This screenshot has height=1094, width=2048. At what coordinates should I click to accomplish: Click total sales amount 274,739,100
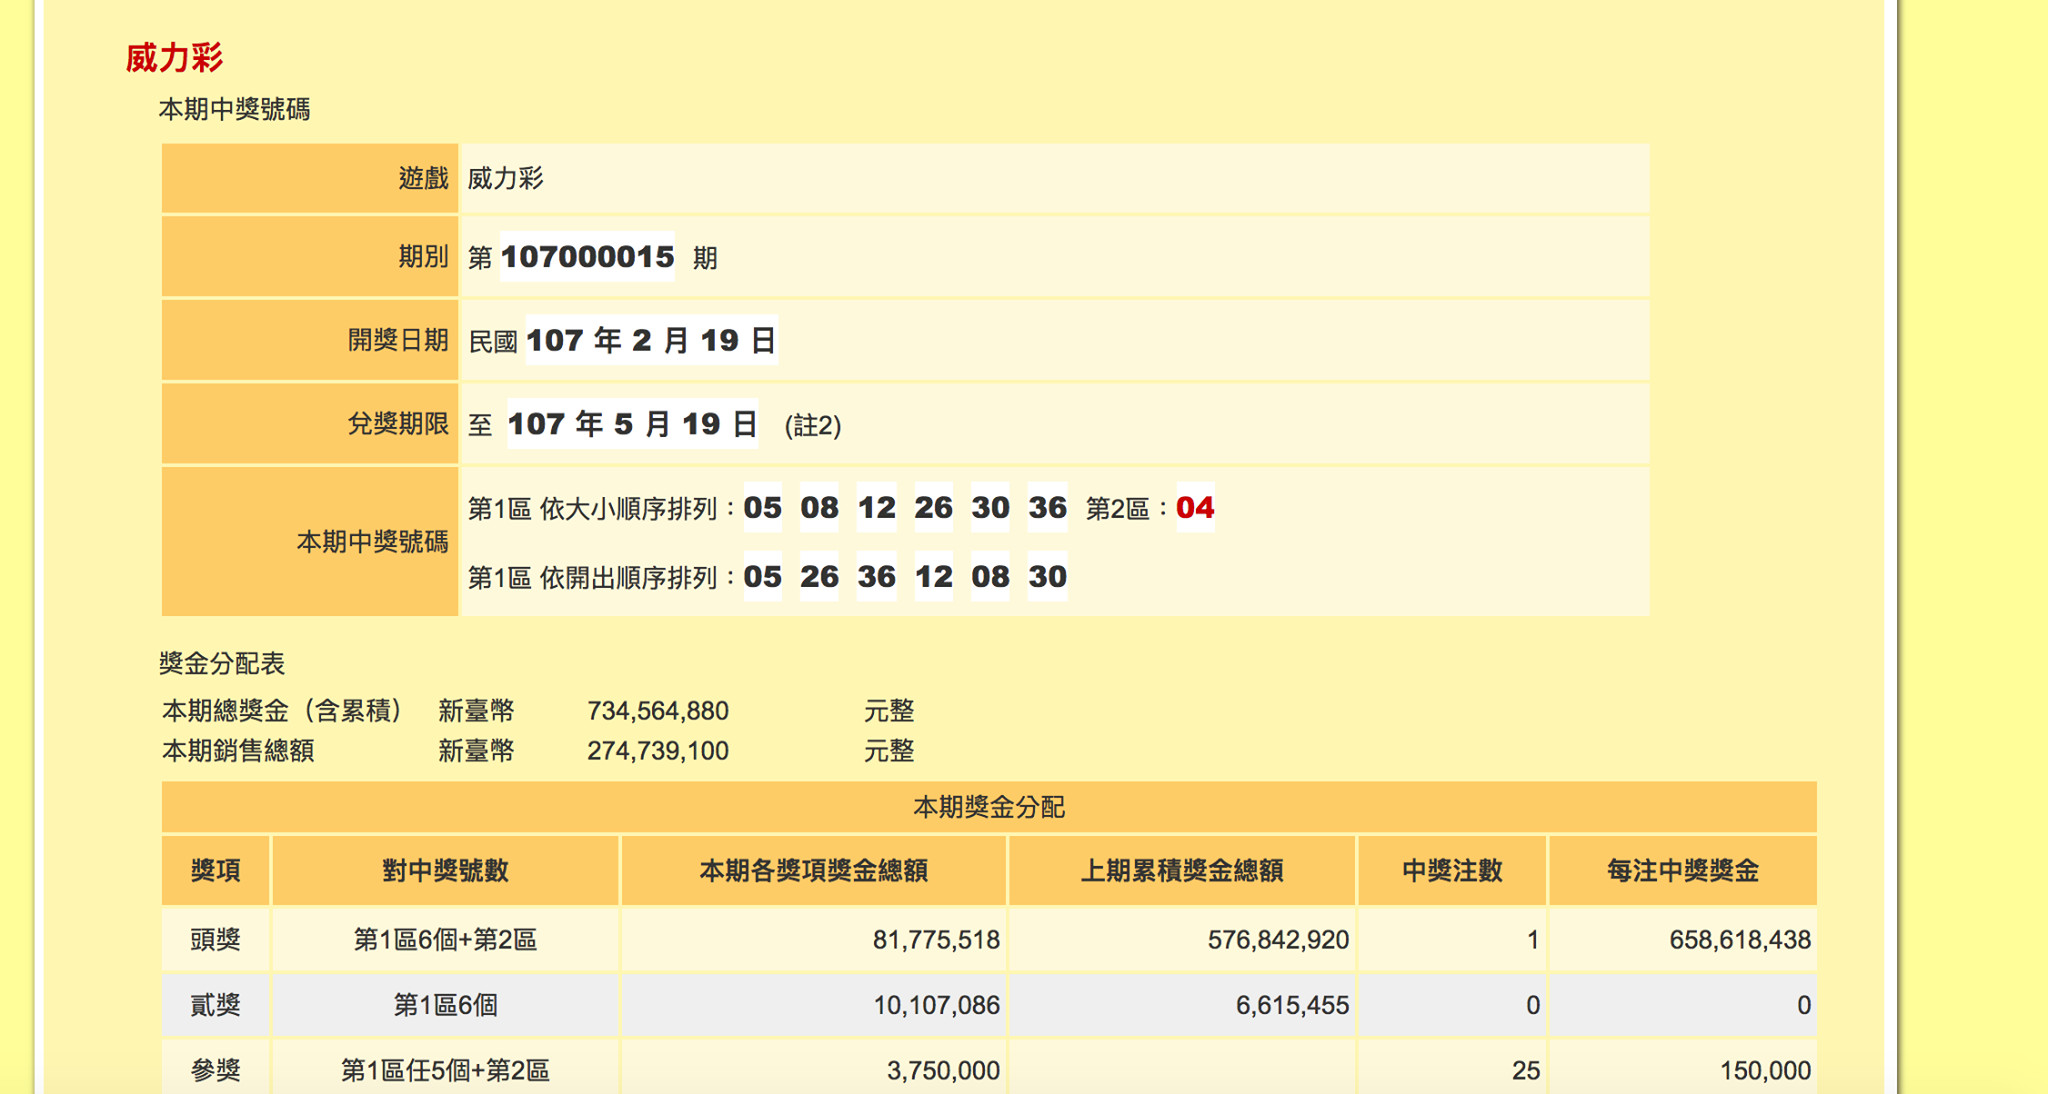coord(658,751)
